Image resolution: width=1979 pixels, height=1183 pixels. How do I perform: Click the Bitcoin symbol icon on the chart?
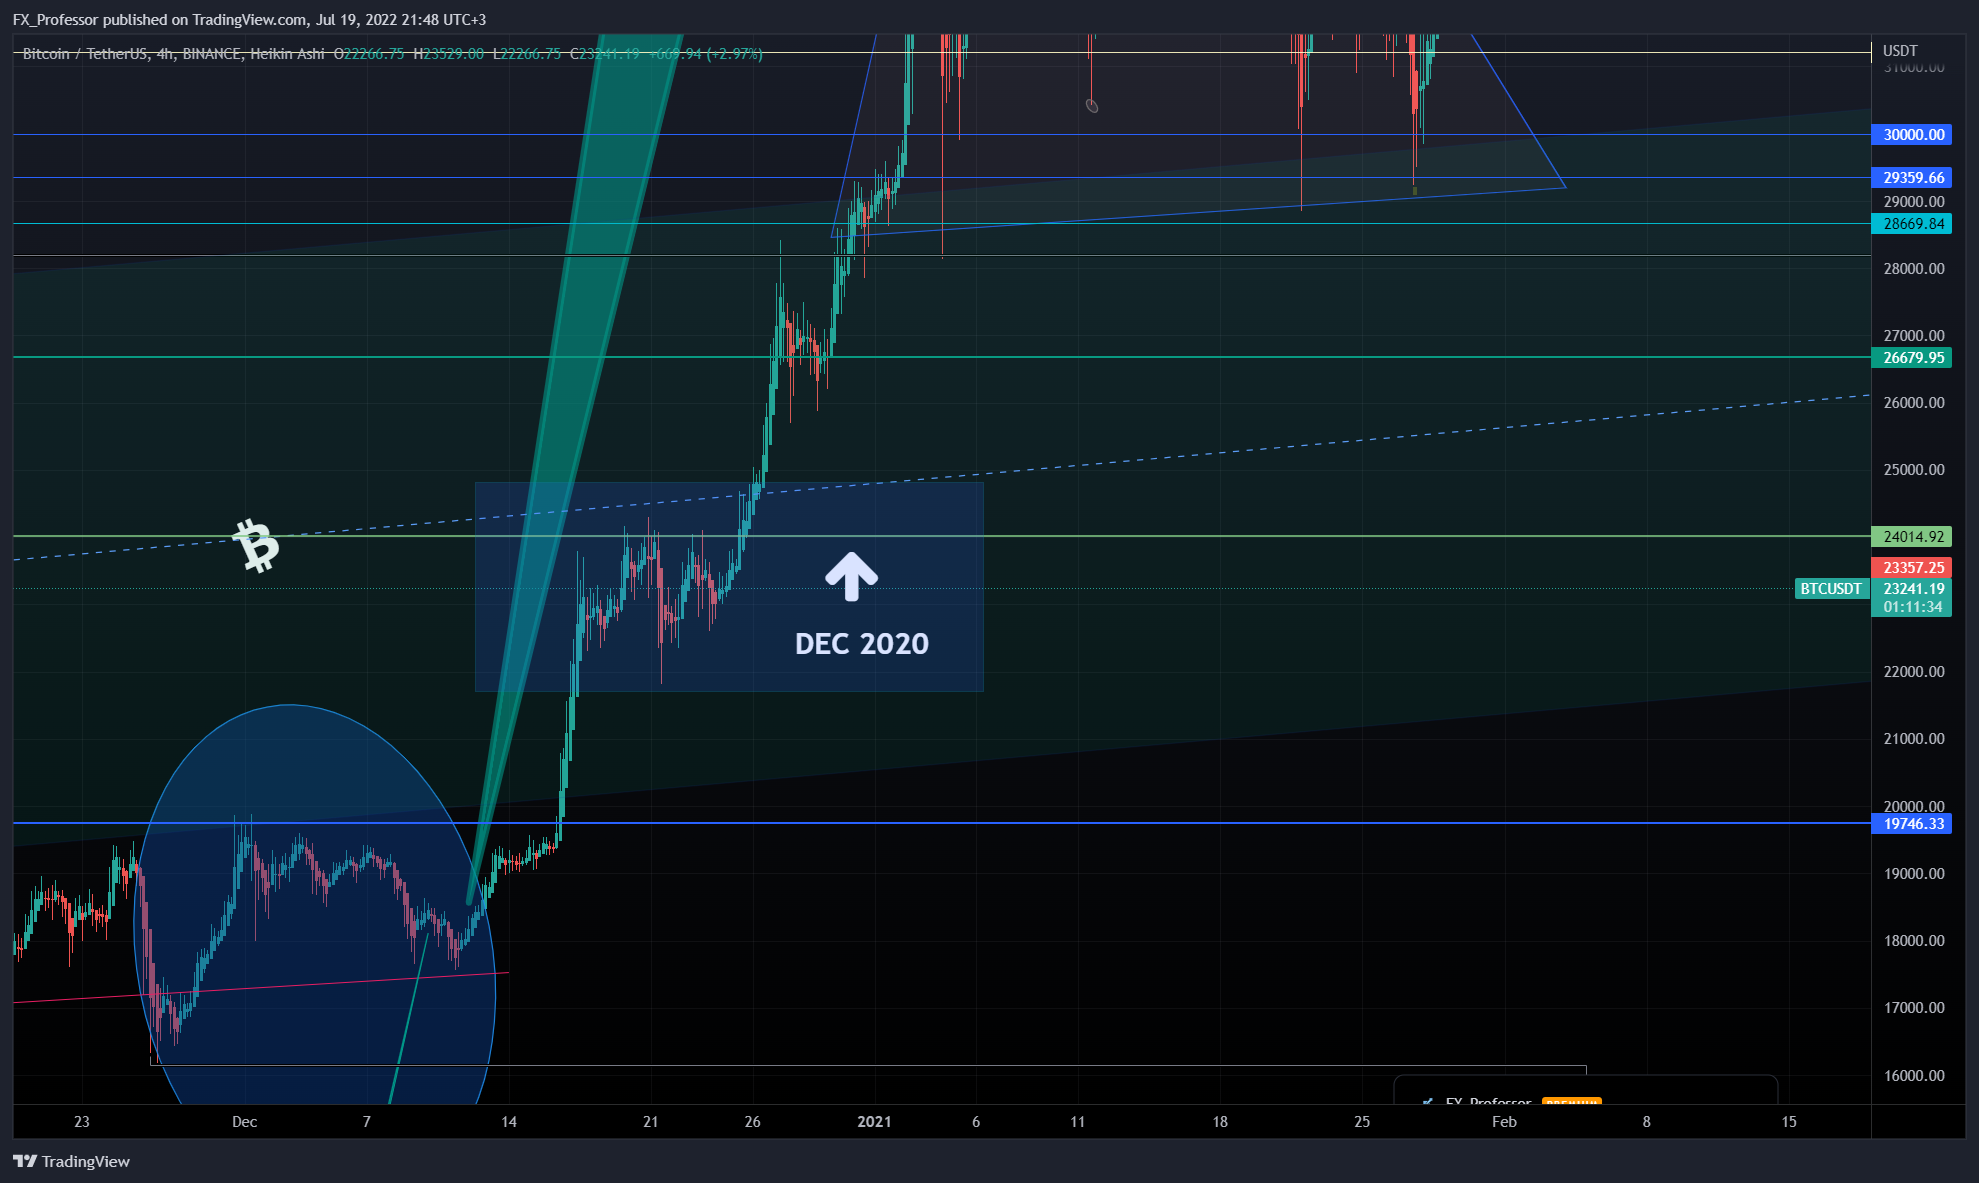256,545
